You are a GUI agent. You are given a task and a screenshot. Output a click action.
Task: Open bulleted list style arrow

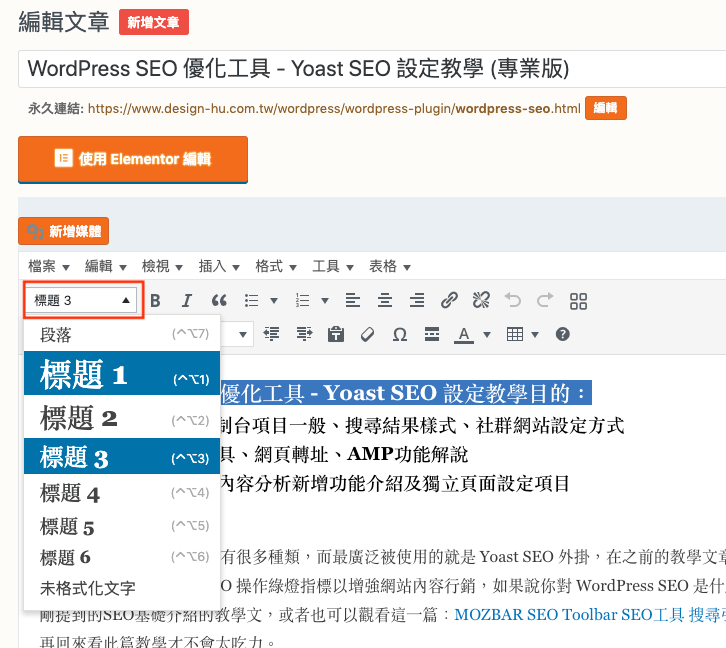tap(274, 301)
